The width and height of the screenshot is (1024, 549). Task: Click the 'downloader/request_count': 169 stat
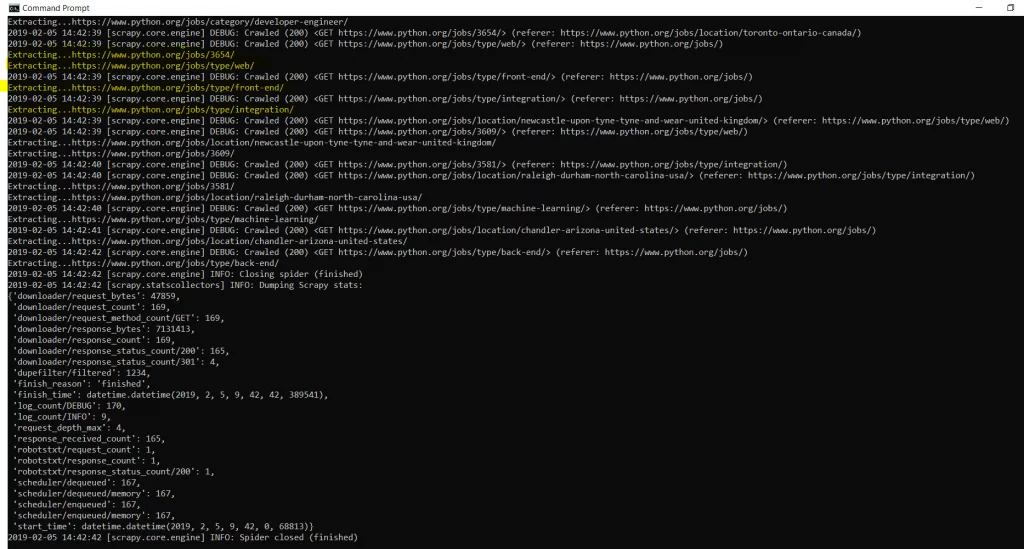click(x=91, y=307)
